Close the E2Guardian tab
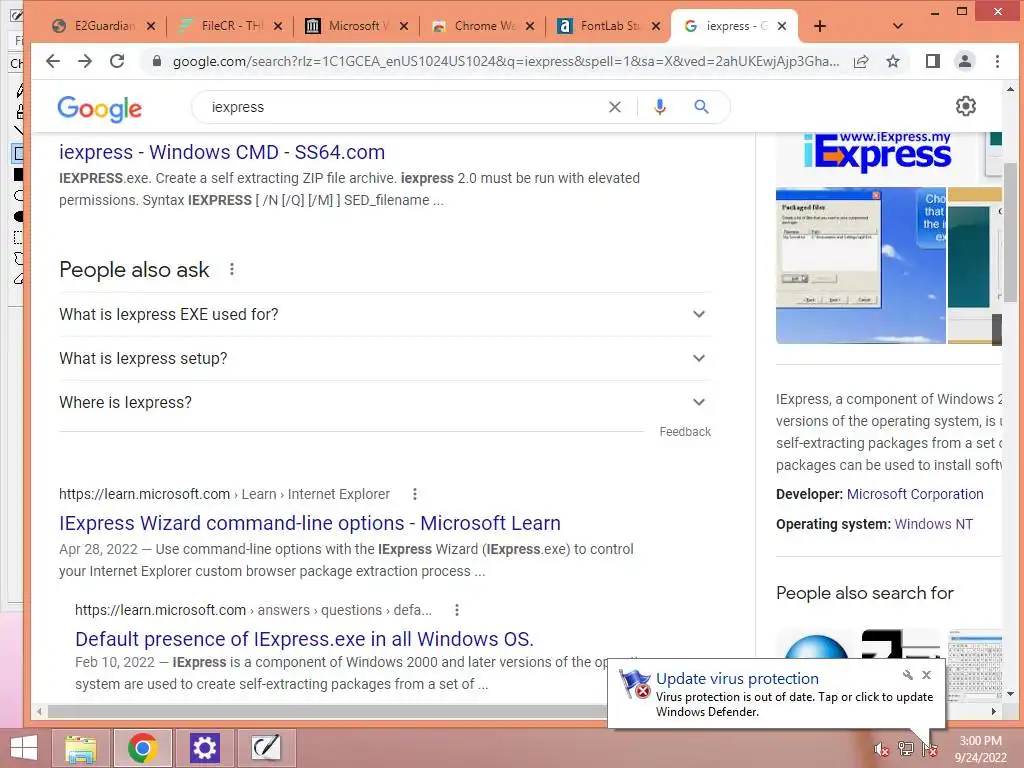Viewport: 1024px width, 768px height. coord(151,26)
